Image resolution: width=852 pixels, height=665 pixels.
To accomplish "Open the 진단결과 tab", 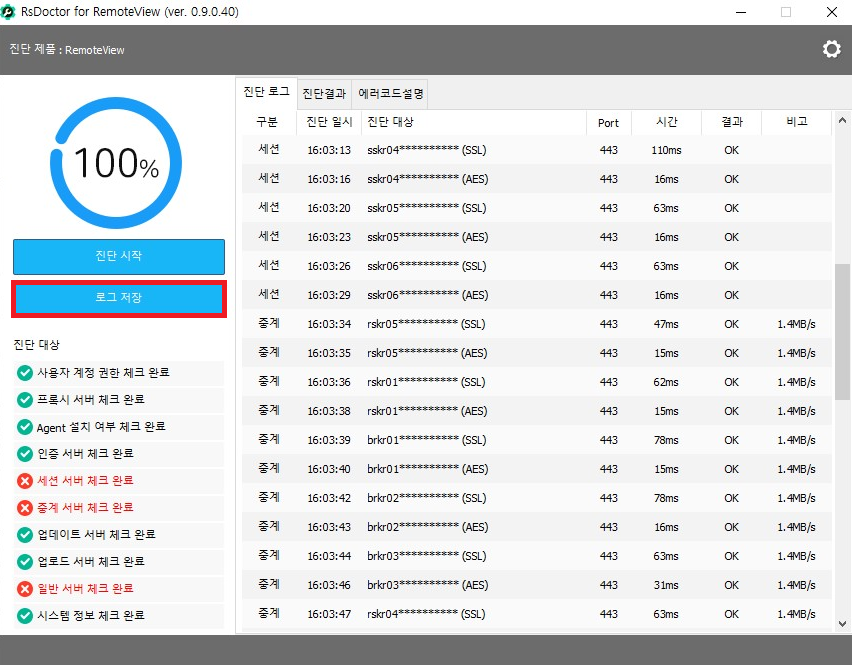I will [324, 94].
